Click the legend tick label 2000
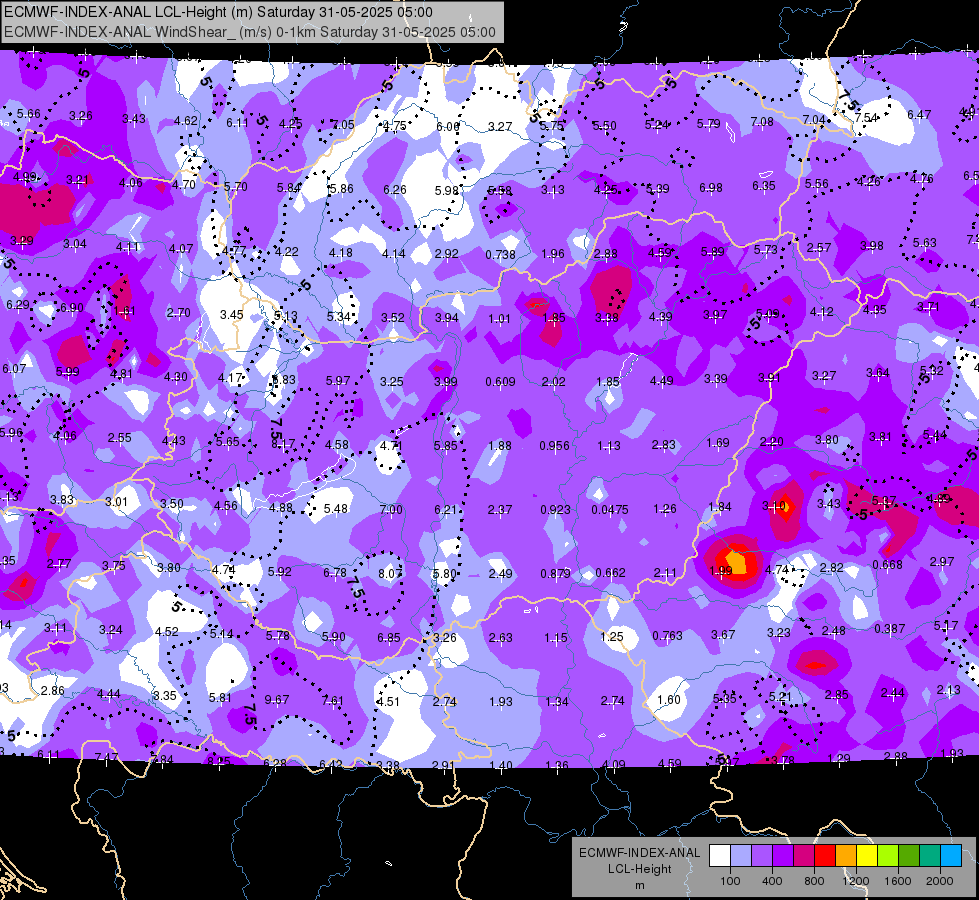Image resolution: width=979 pixels, height=900 pixels. click(x=940, y=881)
